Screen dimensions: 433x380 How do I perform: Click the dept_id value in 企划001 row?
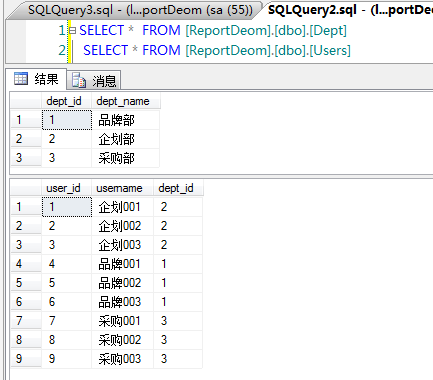click(178, 207)
